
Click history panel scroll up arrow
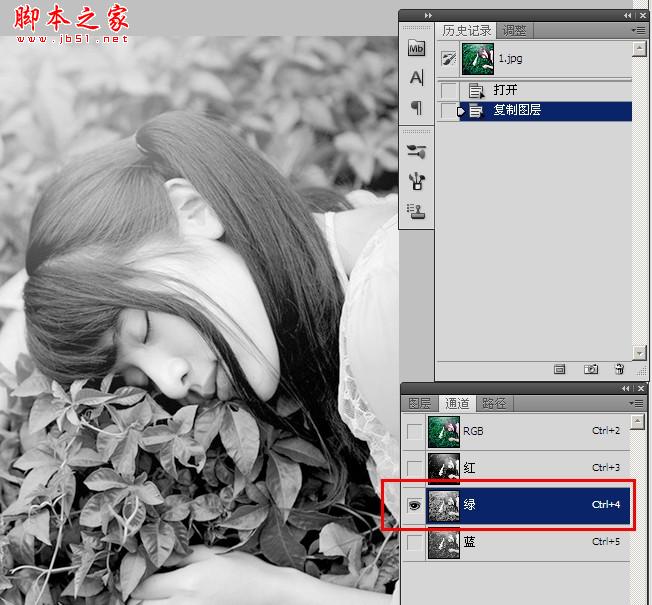(x=639, y=49)
